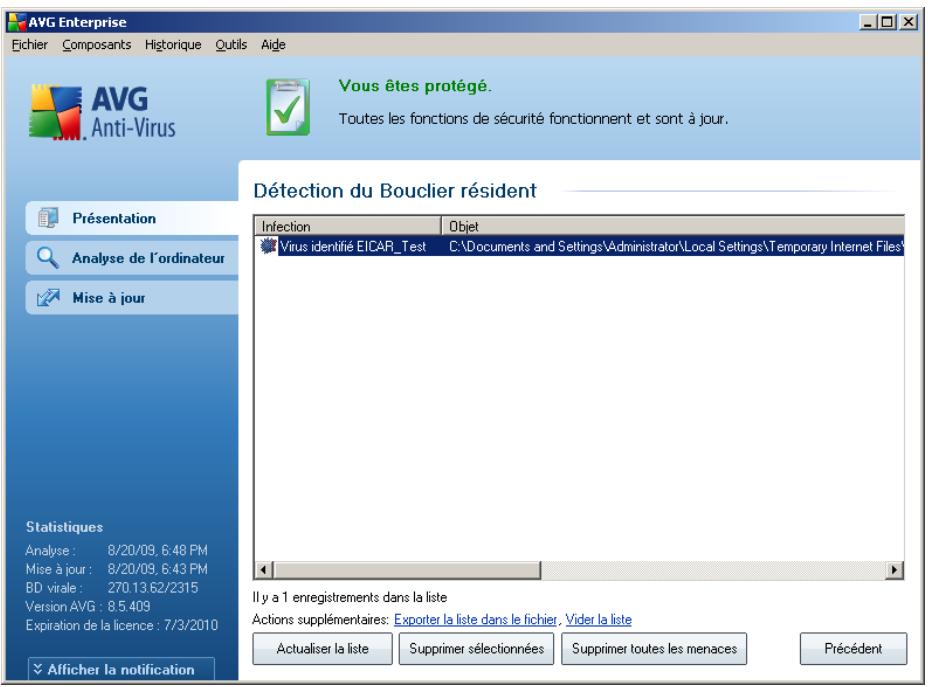Click Expiration de la licence 7/3/2010
This screenshot has width=928, height=687.
click(x=122, y=625)
